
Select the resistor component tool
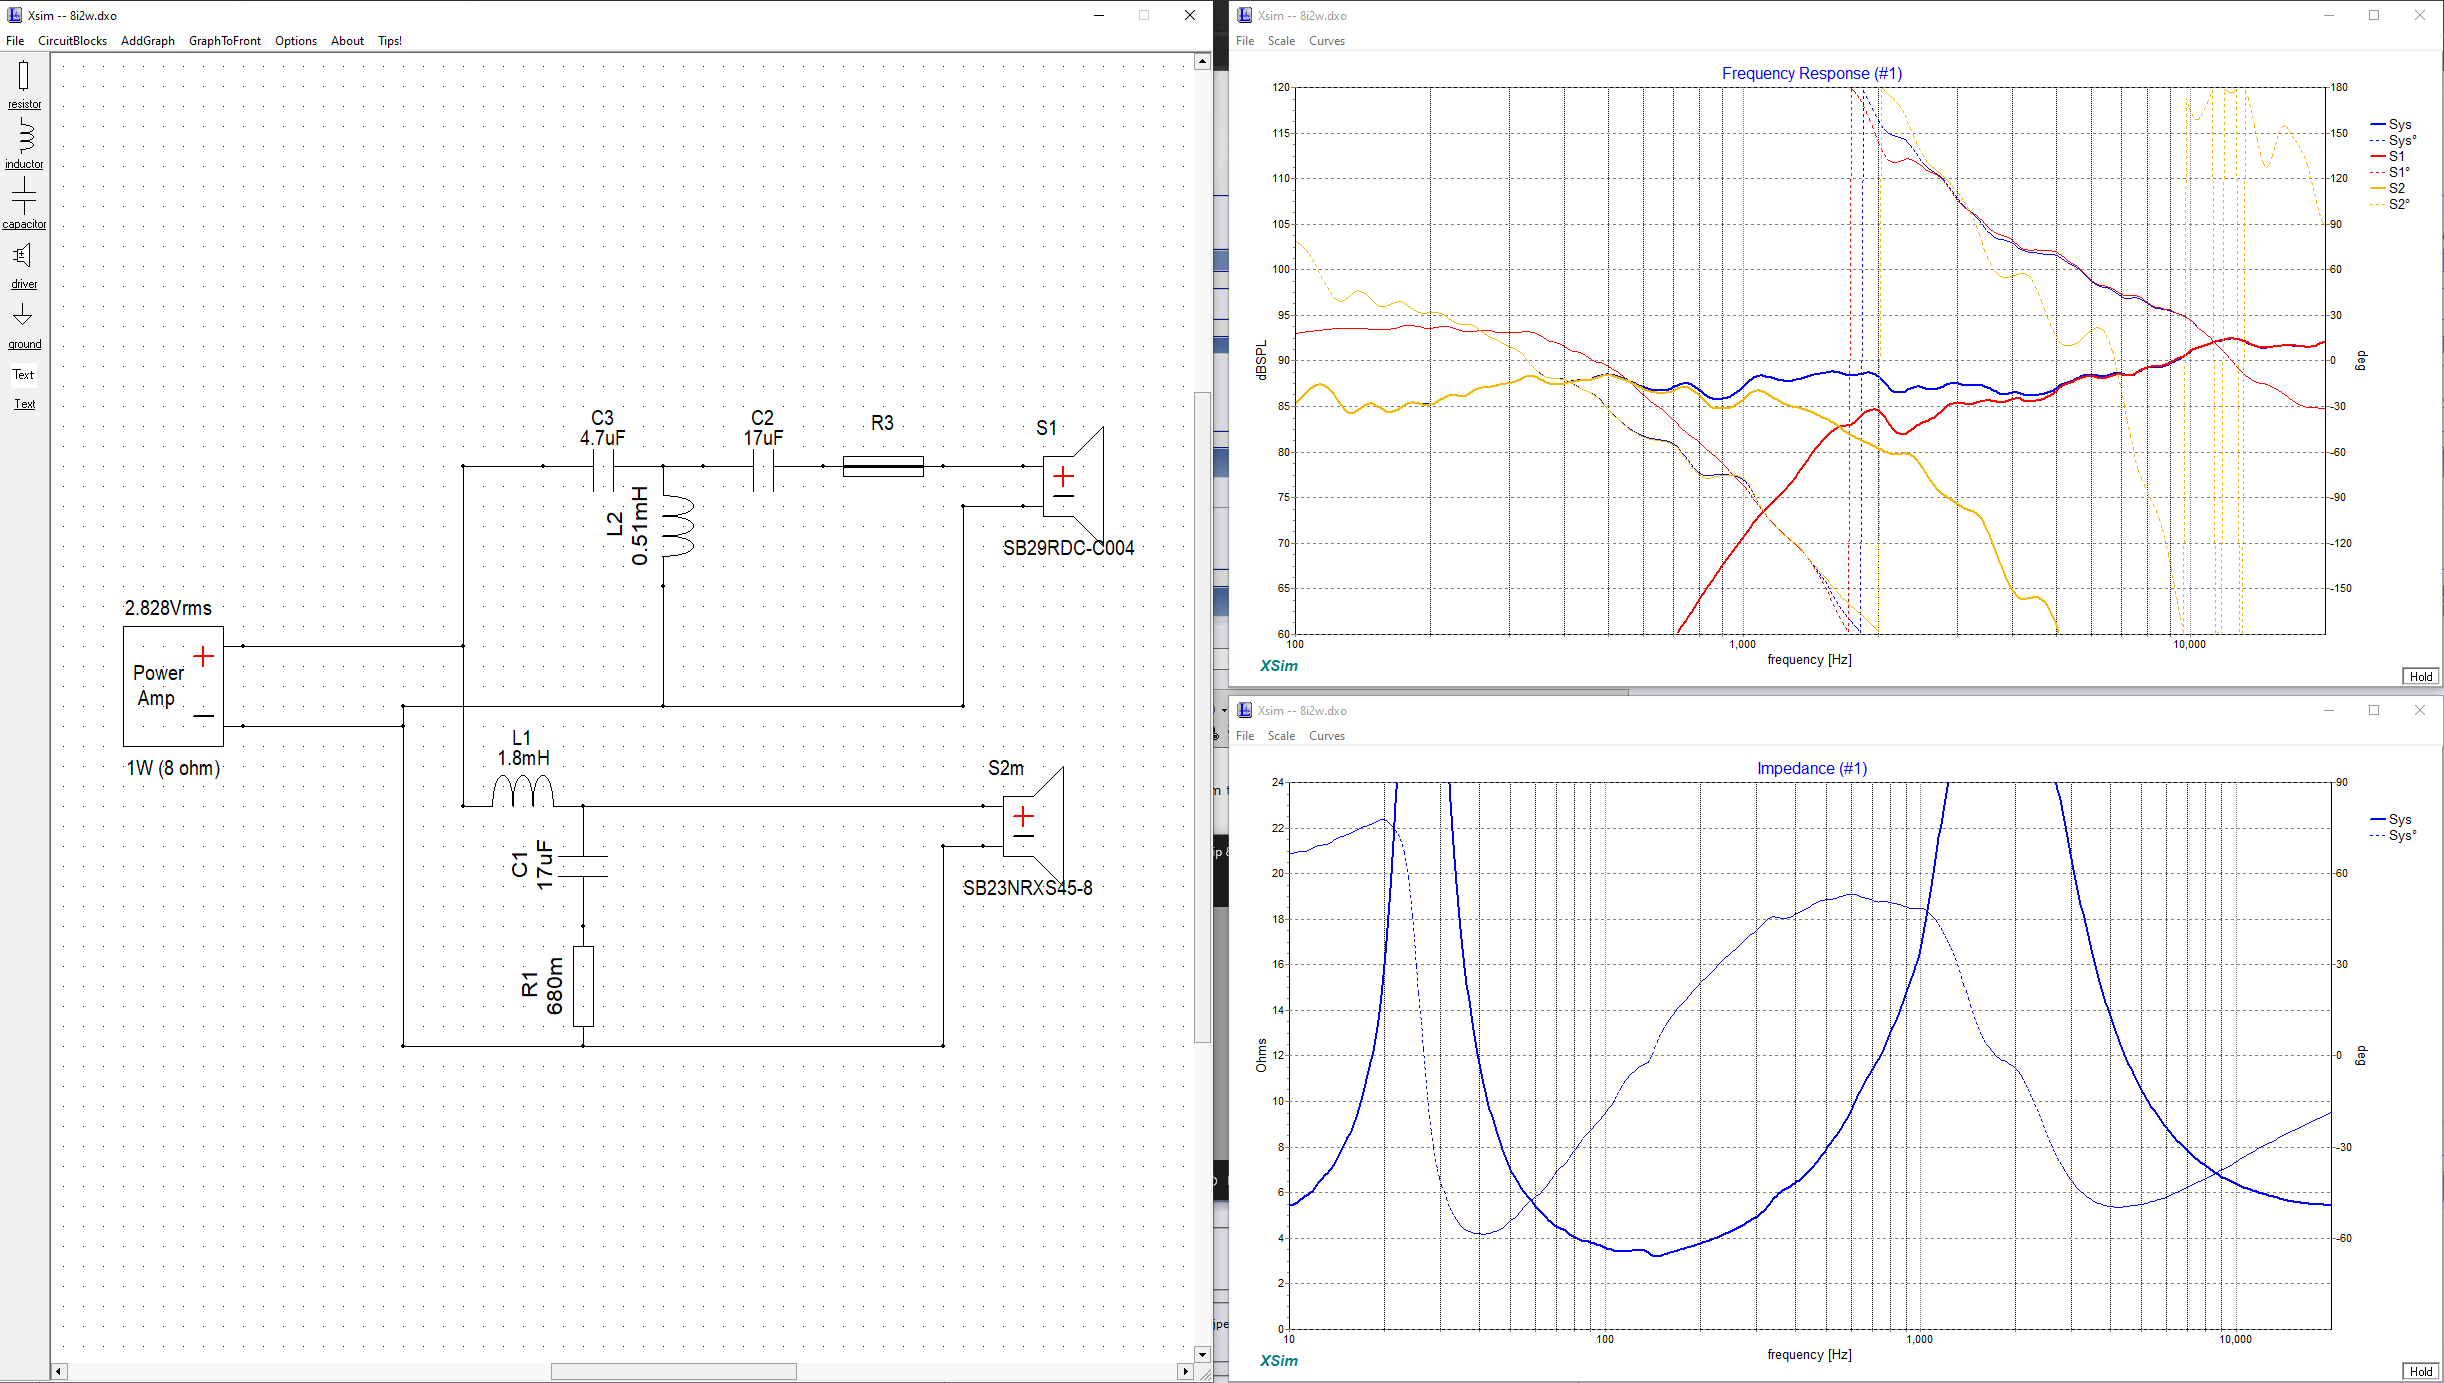[x=24, y=84]
